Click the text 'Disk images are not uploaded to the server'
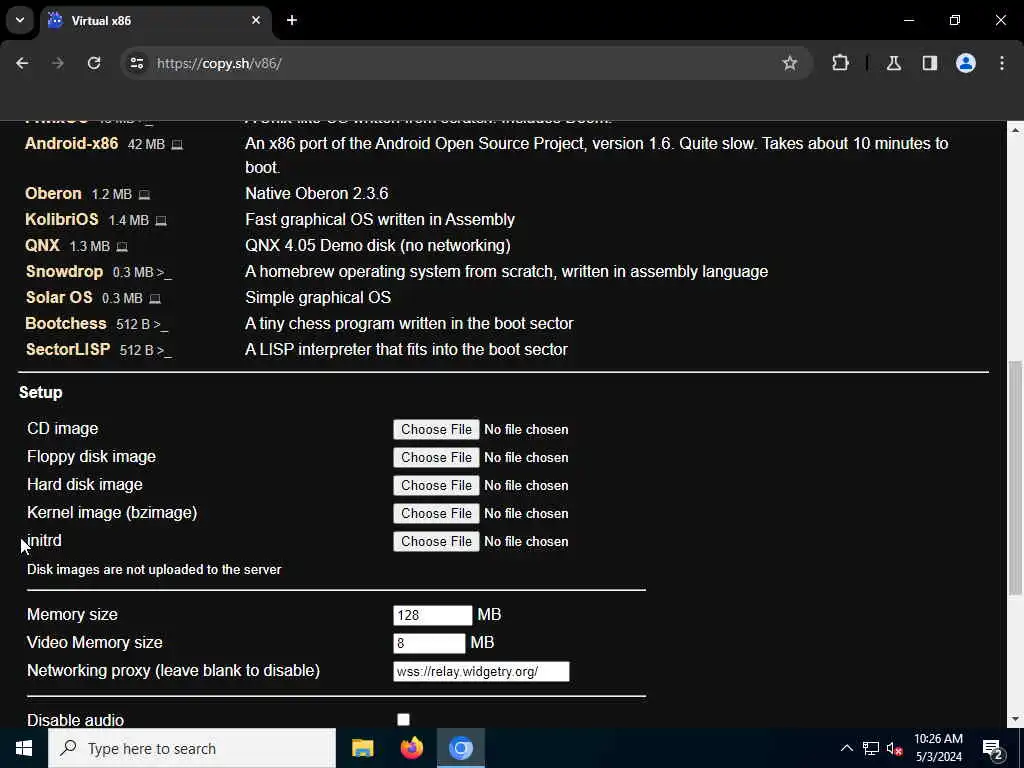 coord(154,569)
